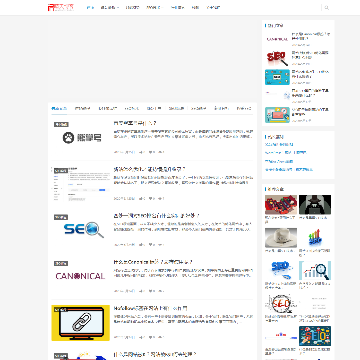Expand the second navigation item's dropdown arrow

tap(118, 8)
